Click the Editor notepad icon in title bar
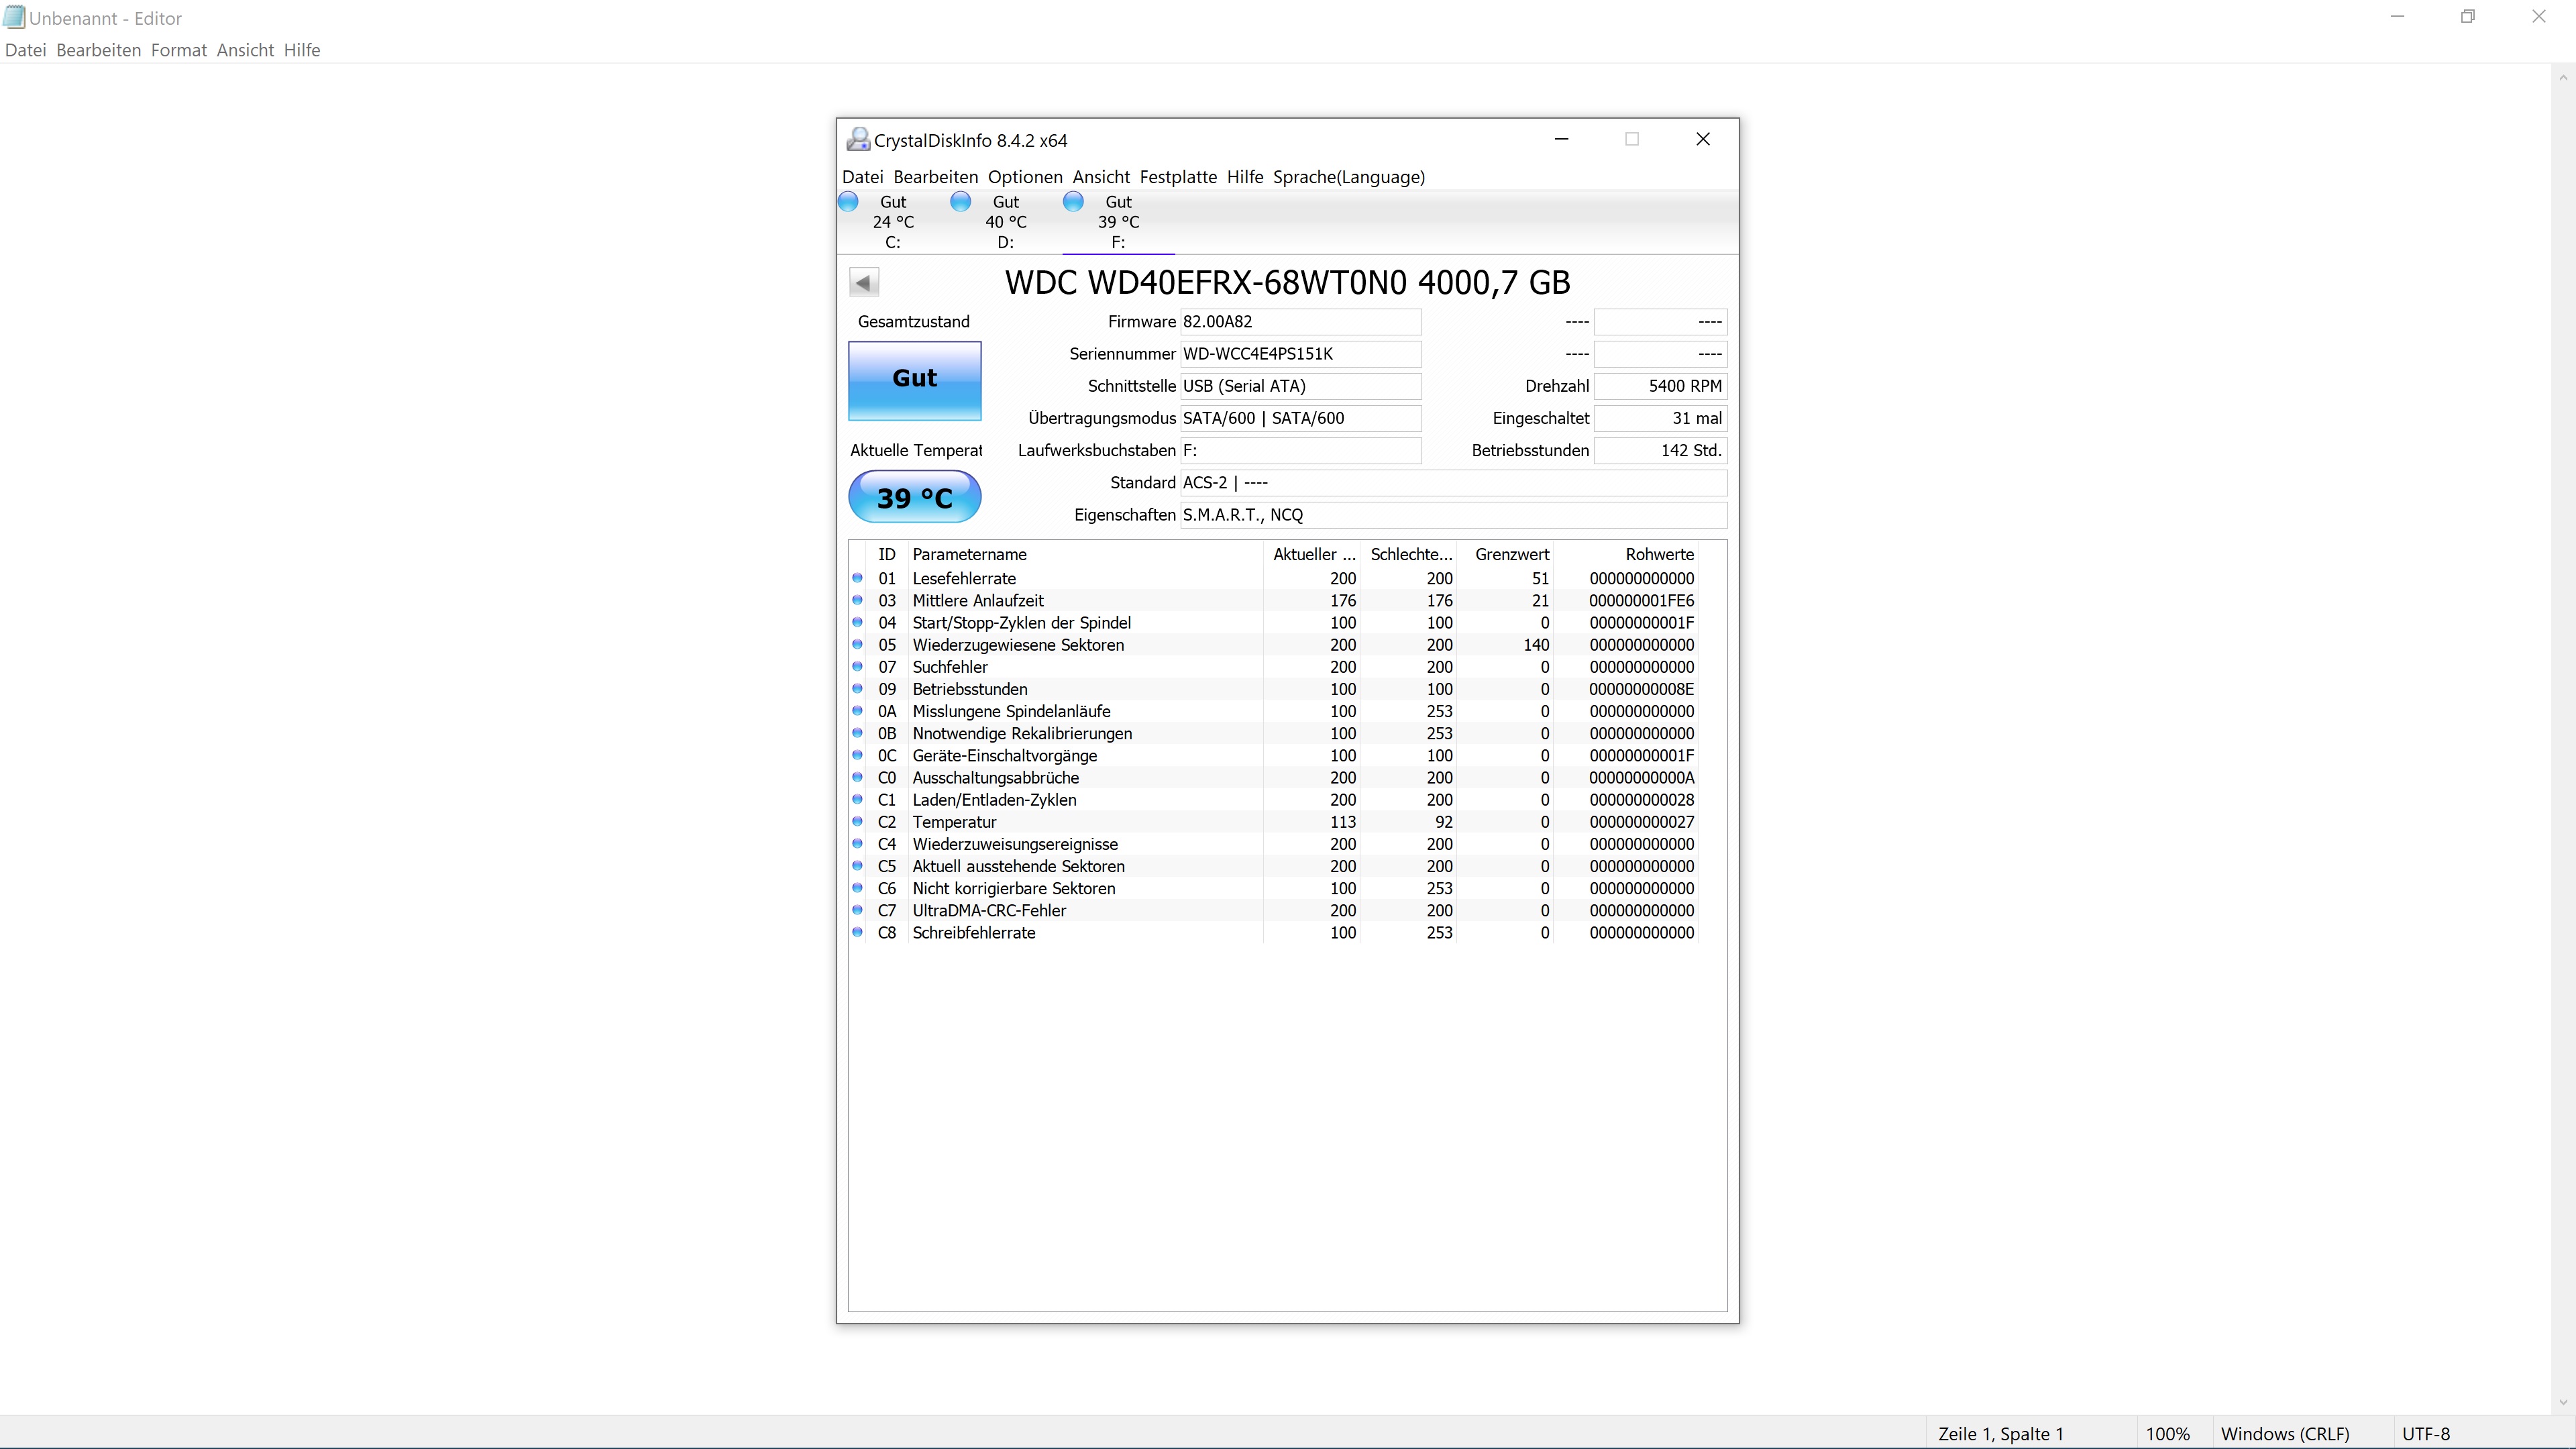 coord(14,17)
